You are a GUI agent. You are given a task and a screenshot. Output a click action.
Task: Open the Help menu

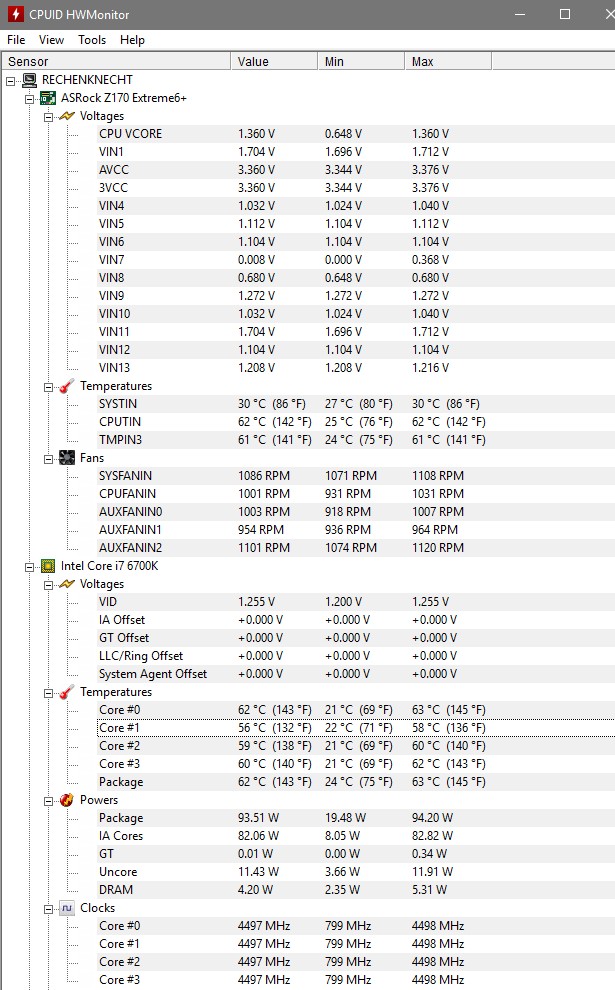point(133,40)
